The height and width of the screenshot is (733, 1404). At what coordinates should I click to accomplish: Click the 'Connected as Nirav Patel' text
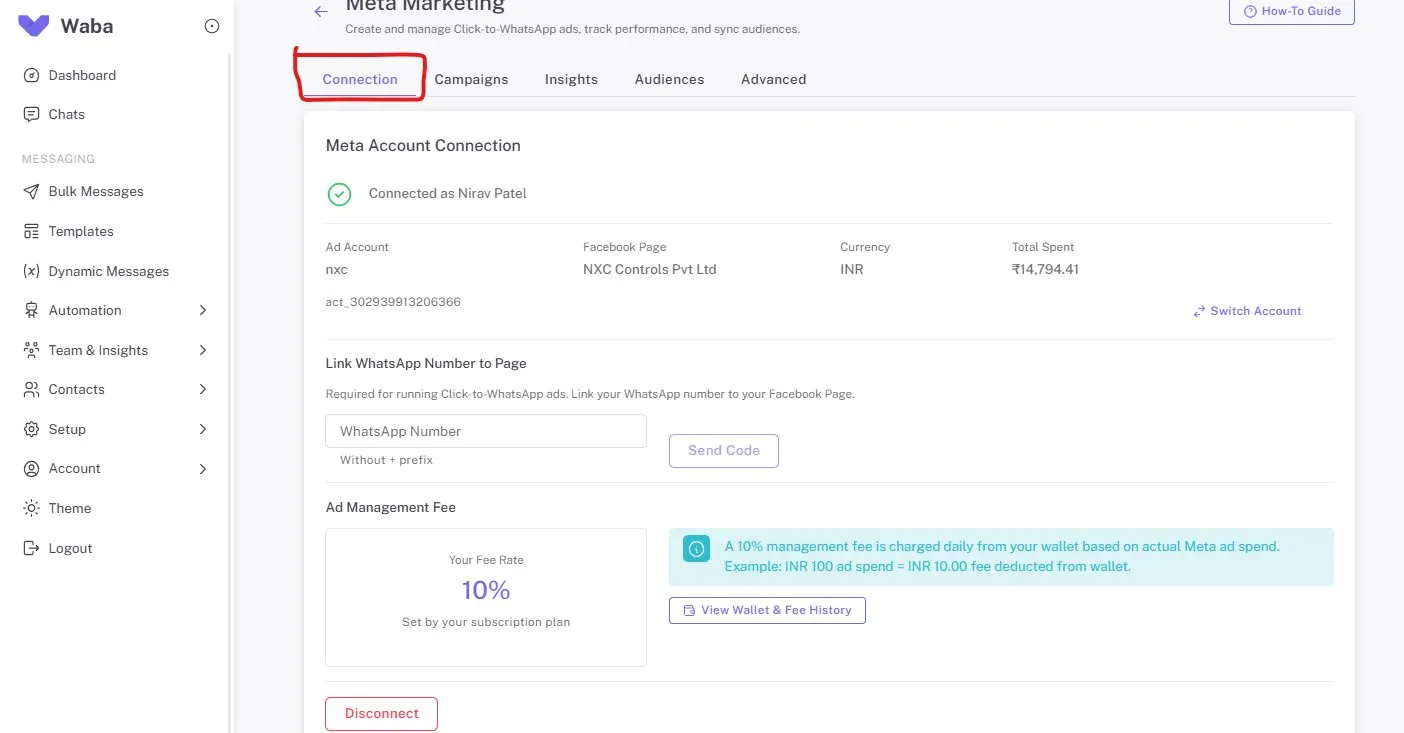(448, 193)
